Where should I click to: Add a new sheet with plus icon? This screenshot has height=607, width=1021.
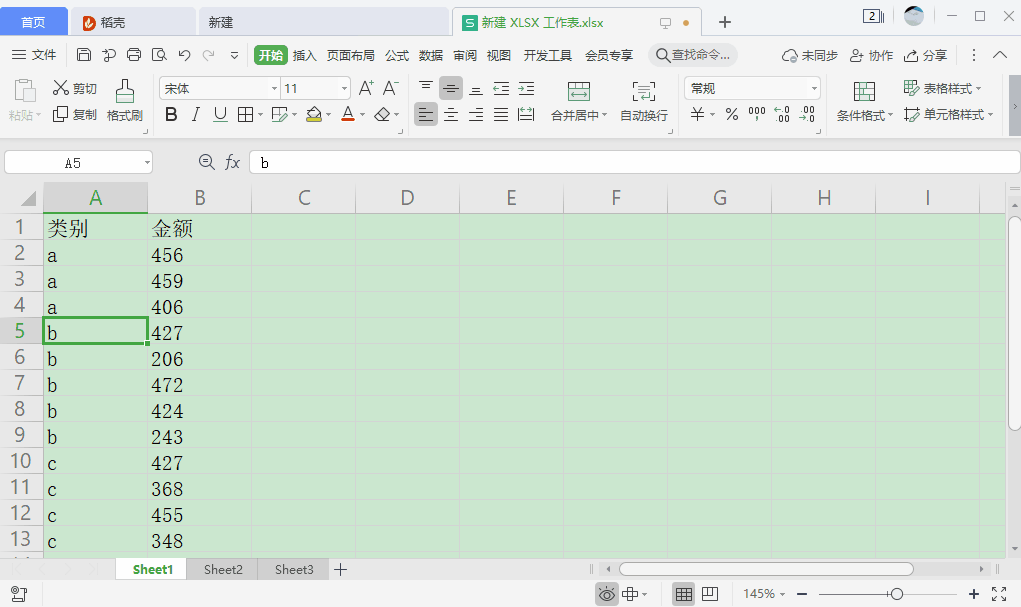pyautogui.click(x=341, y=570)
